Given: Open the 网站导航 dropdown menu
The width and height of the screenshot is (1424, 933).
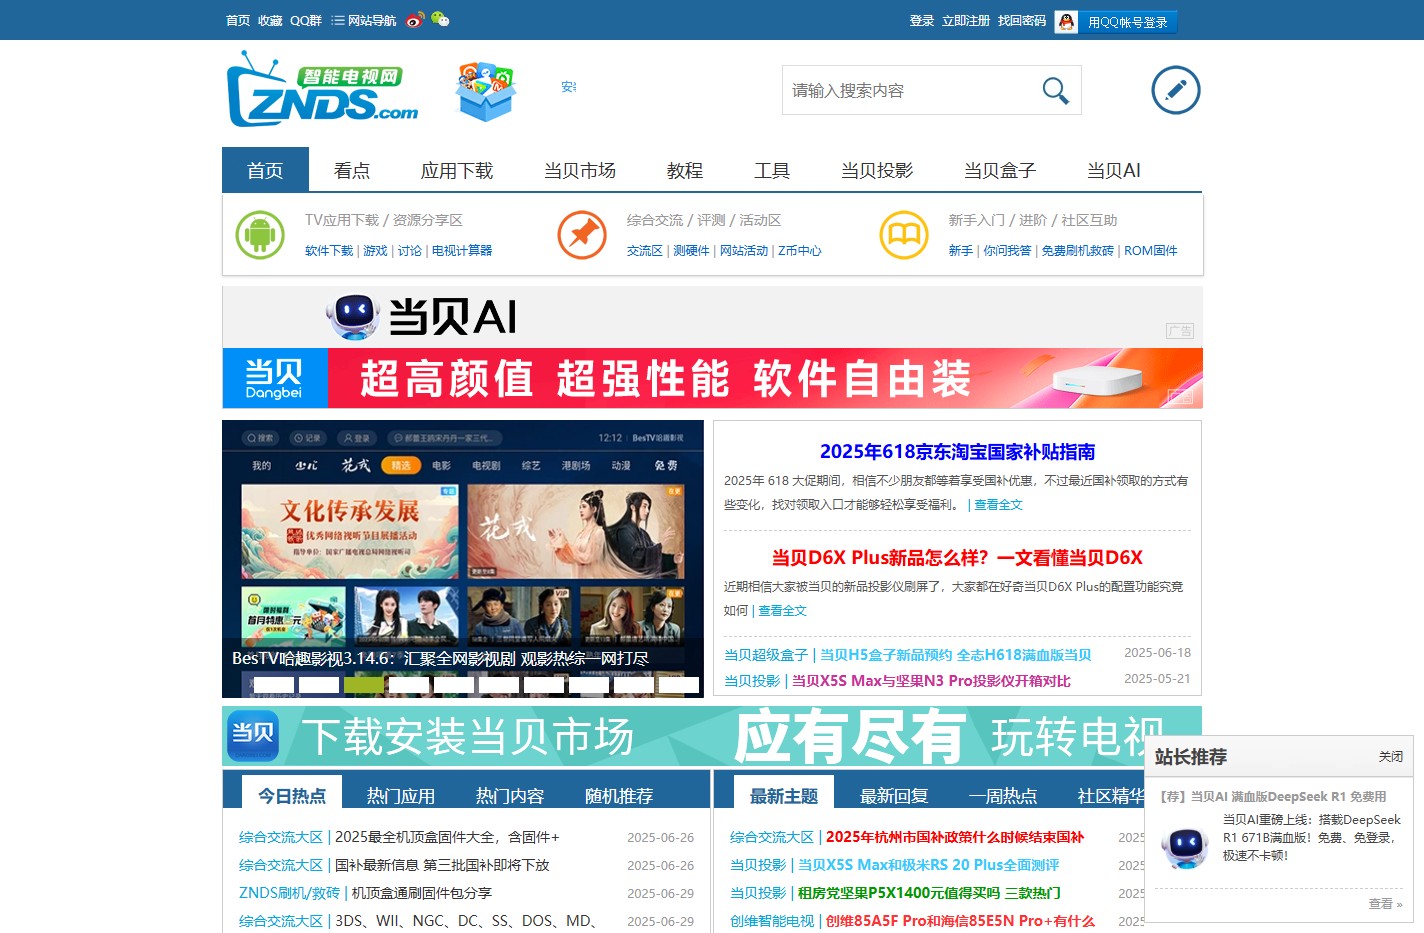Looking at the screenshot, I should coord(364,20).
